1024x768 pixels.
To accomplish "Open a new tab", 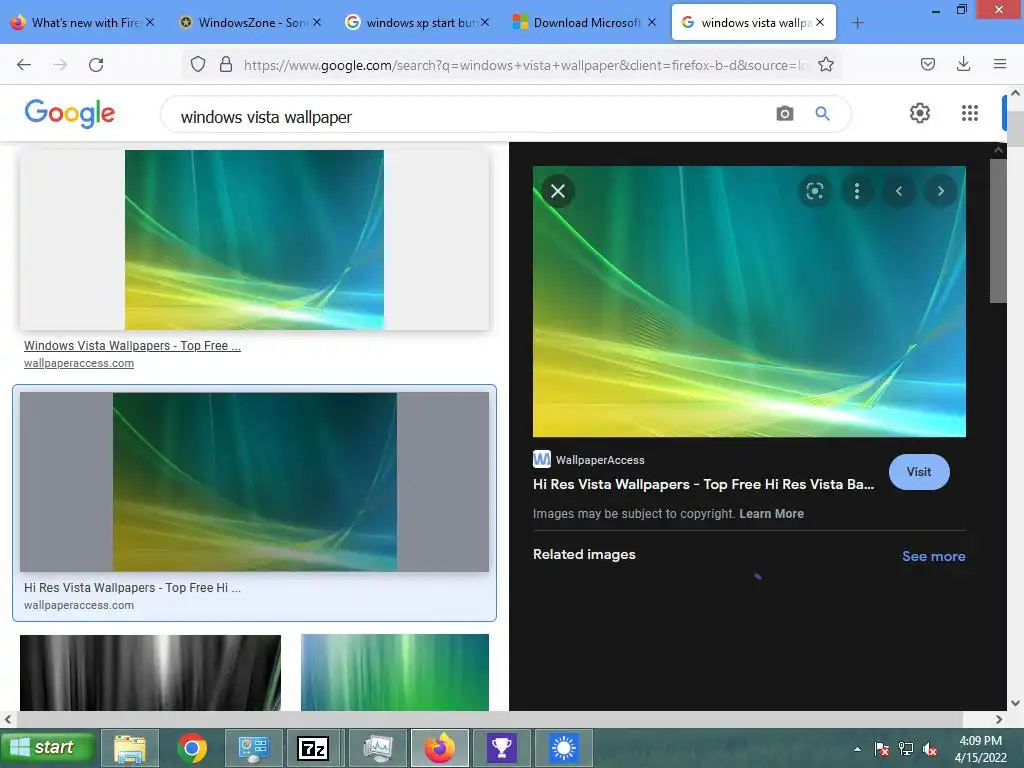I will [x=857, y=23].
